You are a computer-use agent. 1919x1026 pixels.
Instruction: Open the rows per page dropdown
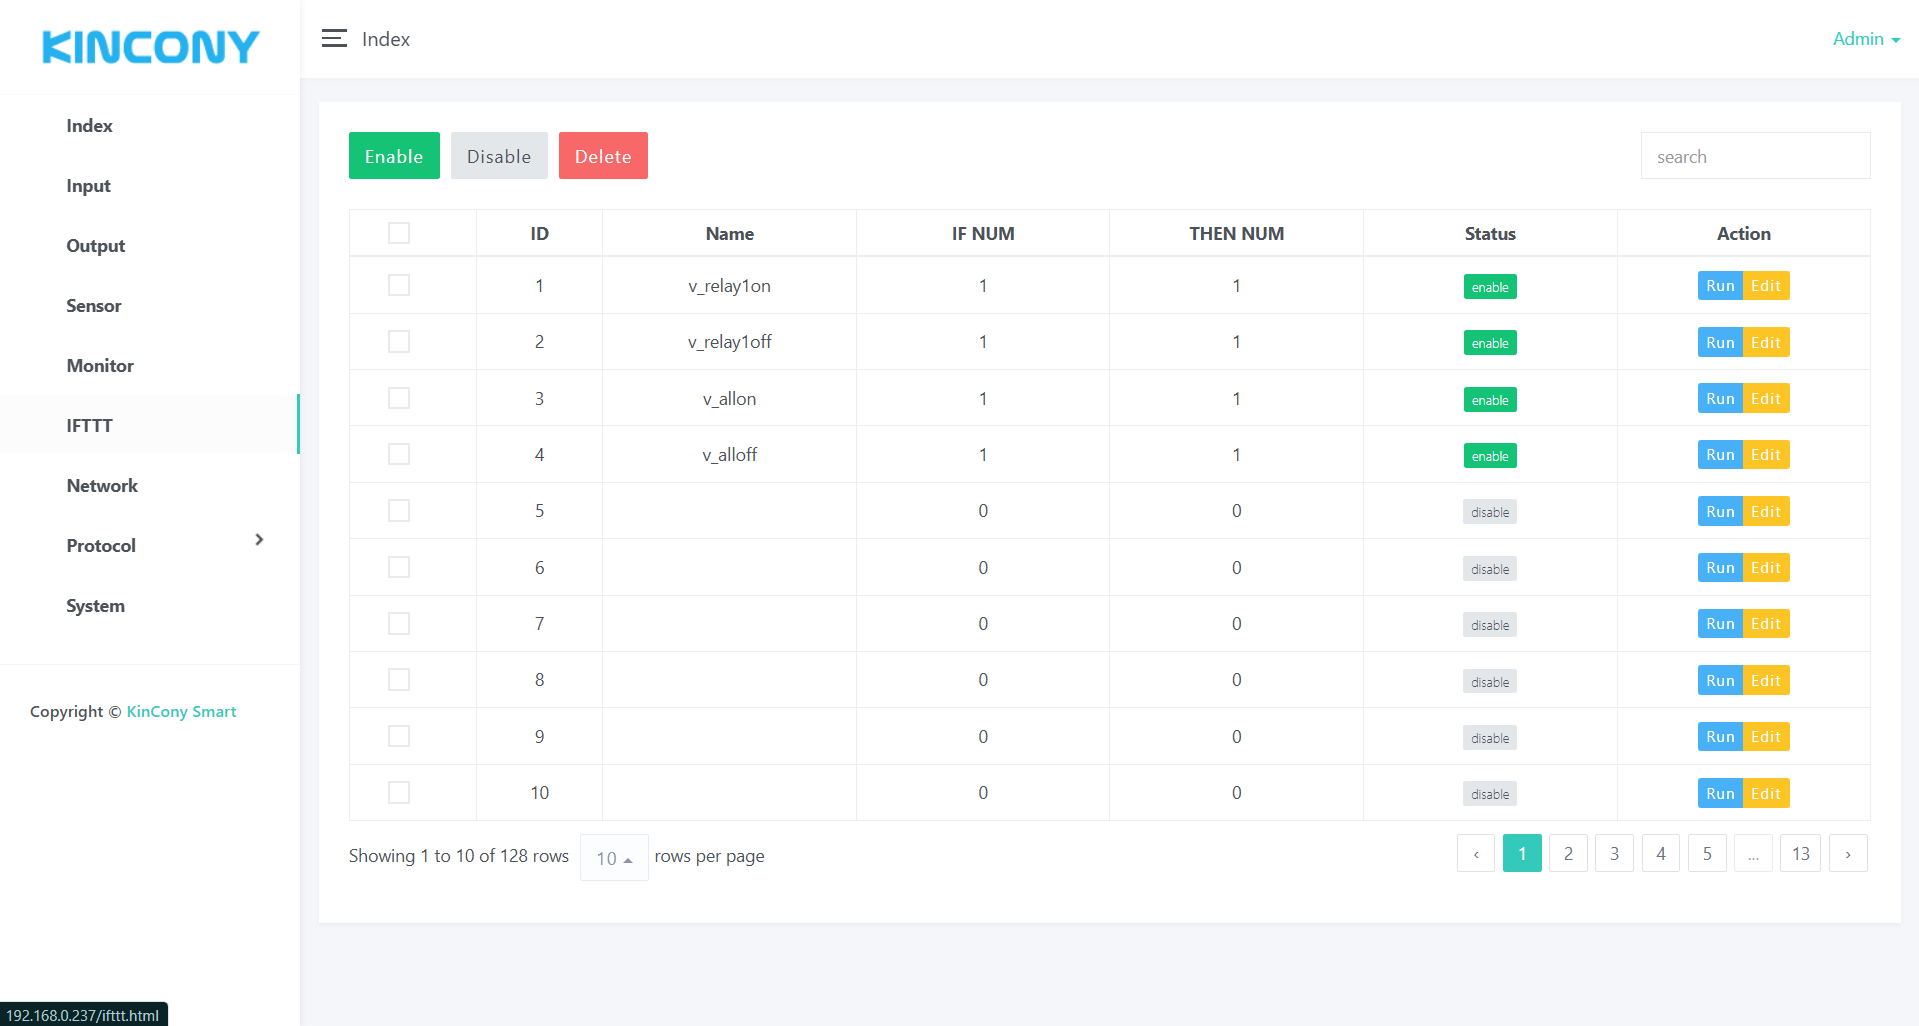click(614, 858)
